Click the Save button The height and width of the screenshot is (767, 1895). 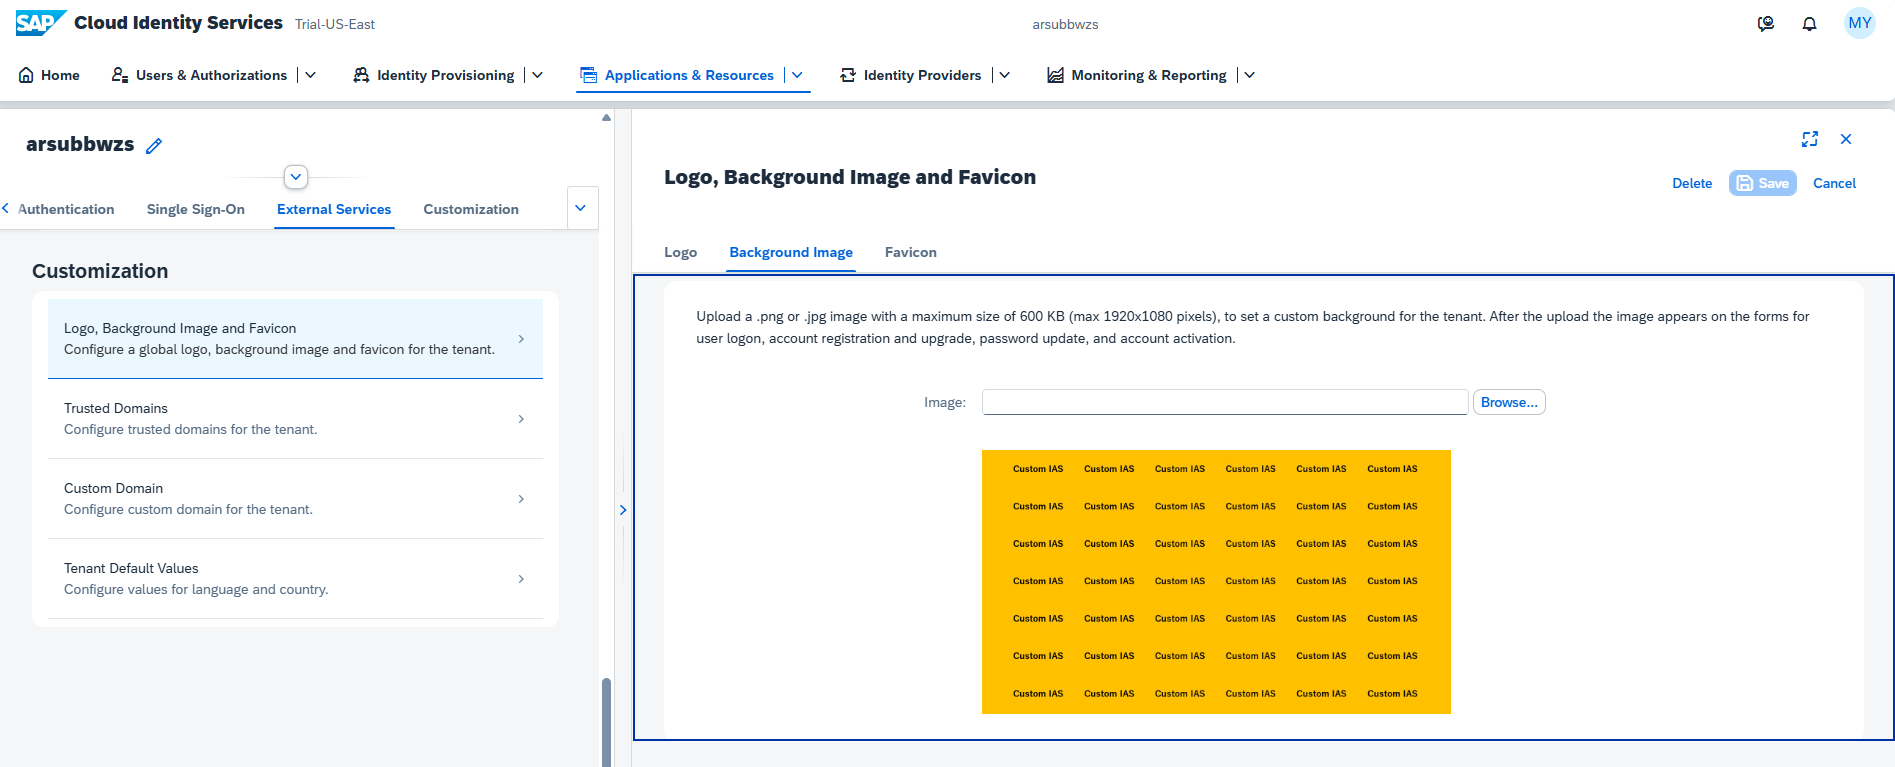(x=1763, y=183)
